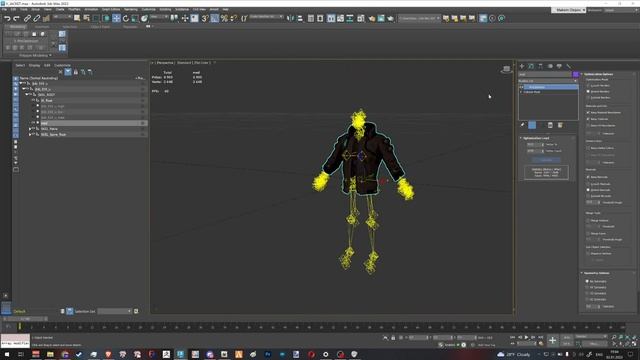Click the Standard viewport shading label

[x=184, y=63]
